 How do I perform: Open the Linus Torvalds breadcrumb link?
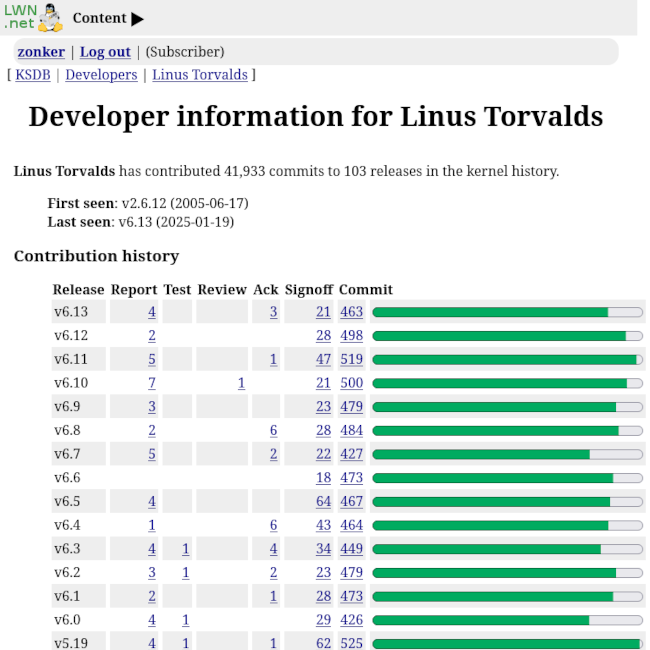coord(199,75)
